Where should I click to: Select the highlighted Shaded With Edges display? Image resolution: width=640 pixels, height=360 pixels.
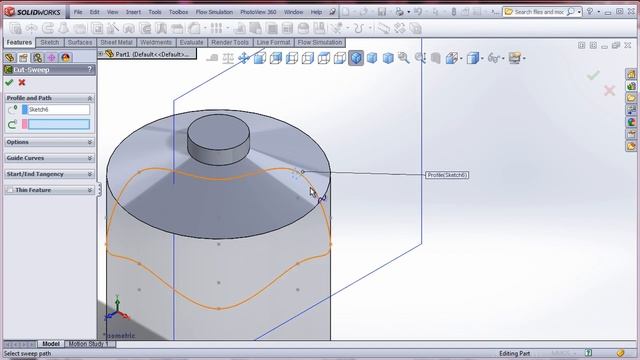(x=356, y=58)
